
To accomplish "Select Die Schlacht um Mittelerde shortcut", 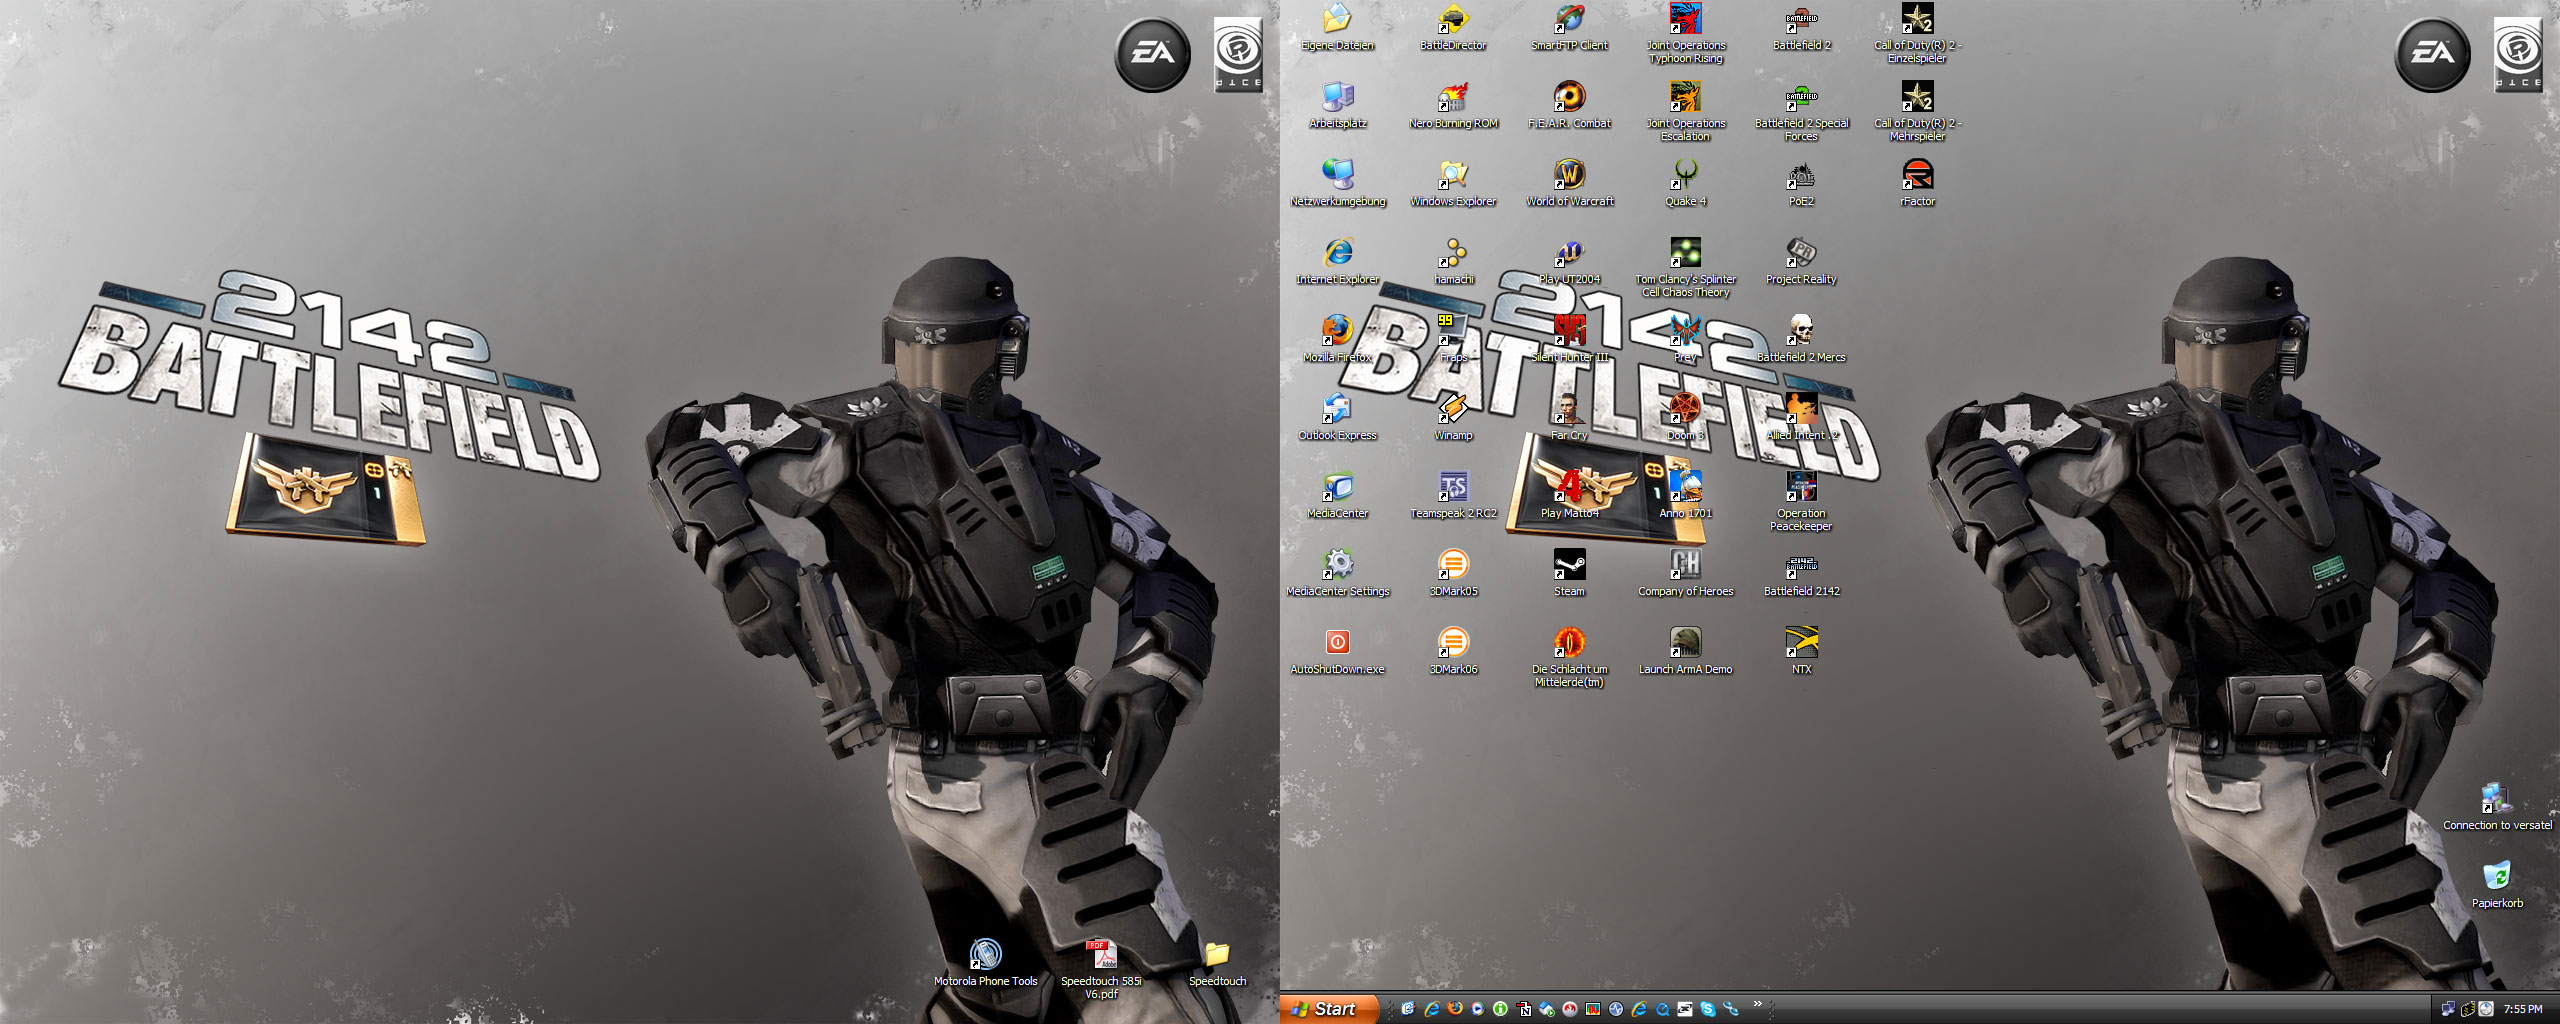I will tap(1569, 658).
